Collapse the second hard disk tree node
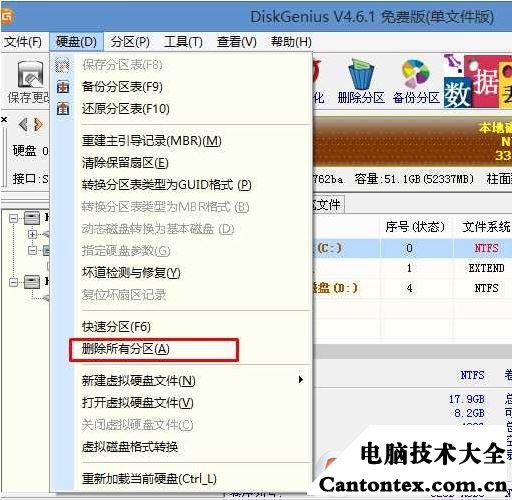This screenshot has height=500, width=512. (x=13, y=283)
